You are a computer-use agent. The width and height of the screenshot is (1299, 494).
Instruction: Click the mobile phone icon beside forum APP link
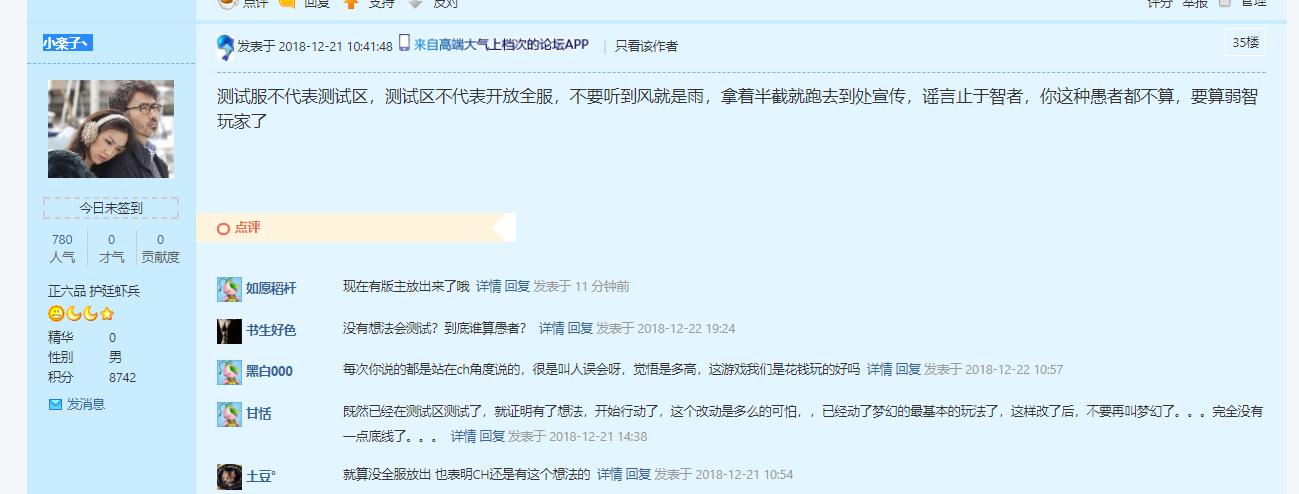(x=404, y=43)
